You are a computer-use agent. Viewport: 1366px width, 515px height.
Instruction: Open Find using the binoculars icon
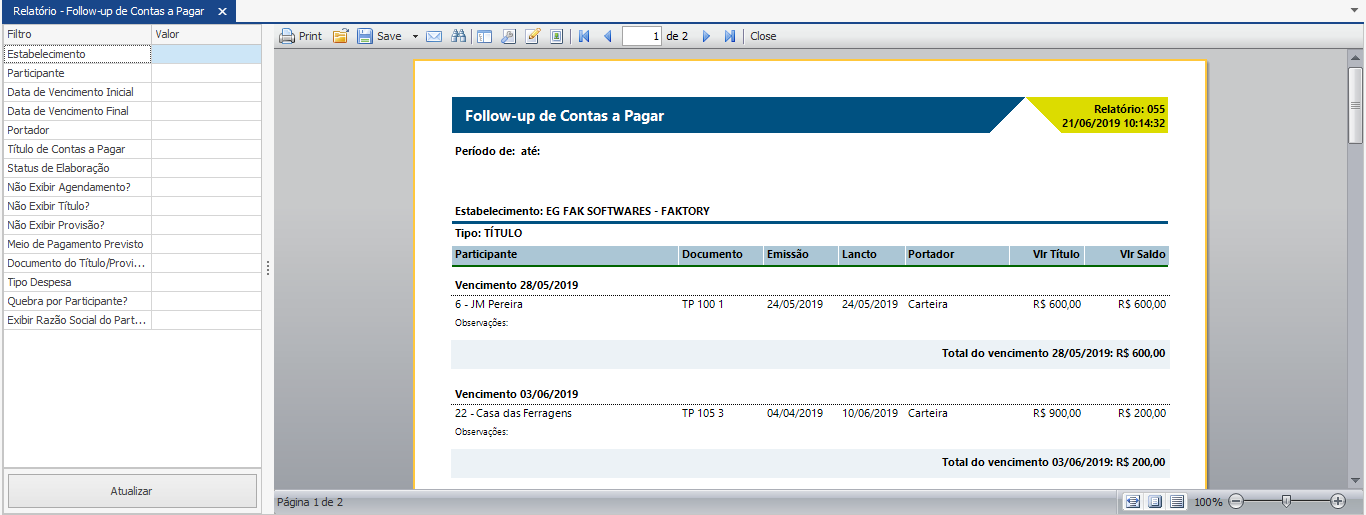(x=459, y=36)
